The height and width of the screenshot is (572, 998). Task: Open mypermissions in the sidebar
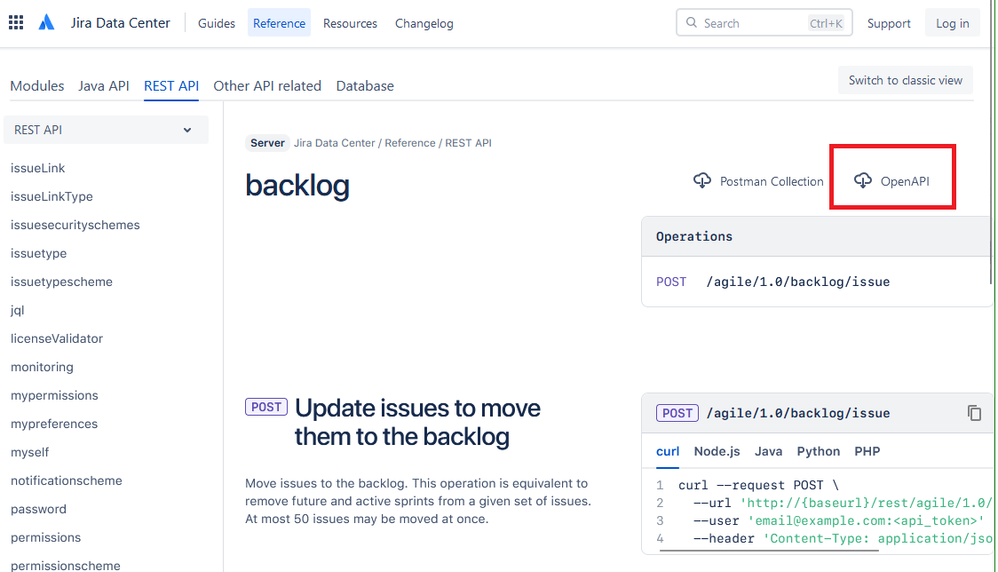tap(54, 396)
